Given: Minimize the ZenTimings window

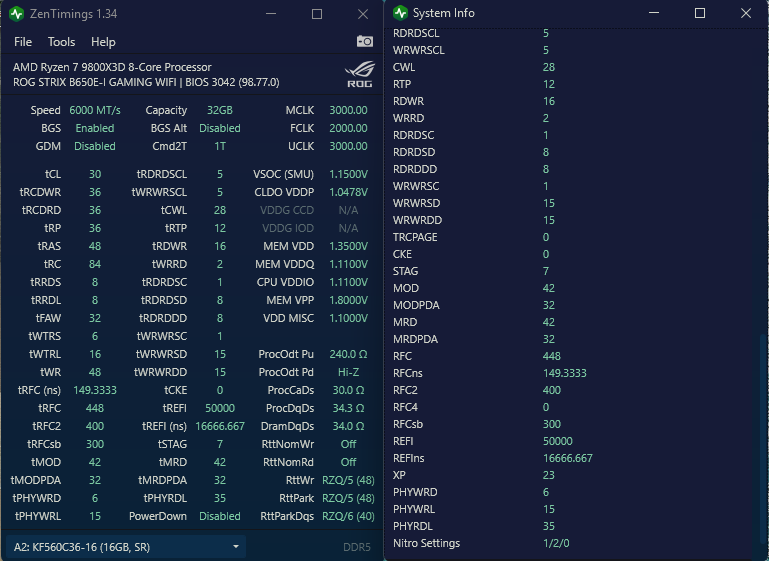Looking at the screenshot, I should click(x=271, y=14).
